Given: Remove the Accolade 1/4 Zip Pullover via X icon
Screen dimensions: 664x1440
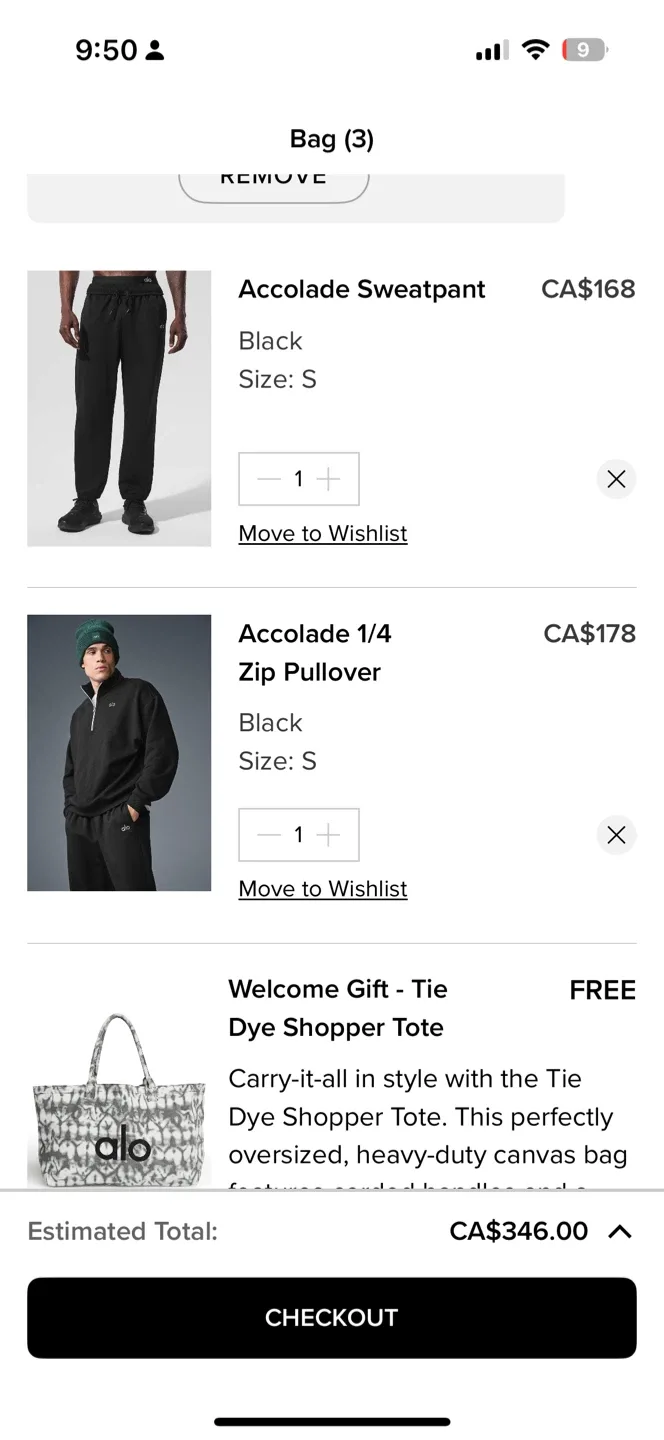Looking at the screenshot, I should click(x=616, y=834).
